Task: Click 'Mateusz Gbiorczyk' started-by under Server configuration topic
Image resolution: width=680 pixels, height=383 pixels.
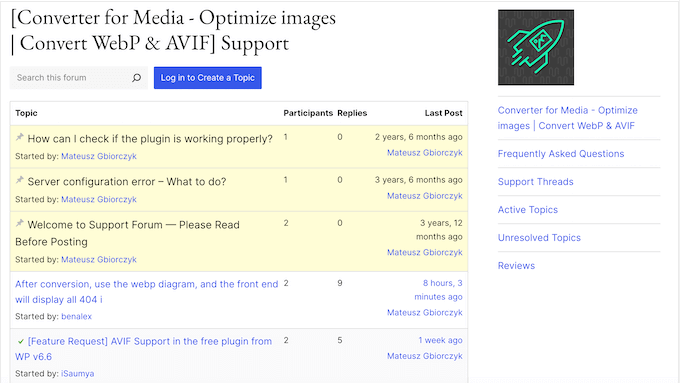Action: click(99, 200)
